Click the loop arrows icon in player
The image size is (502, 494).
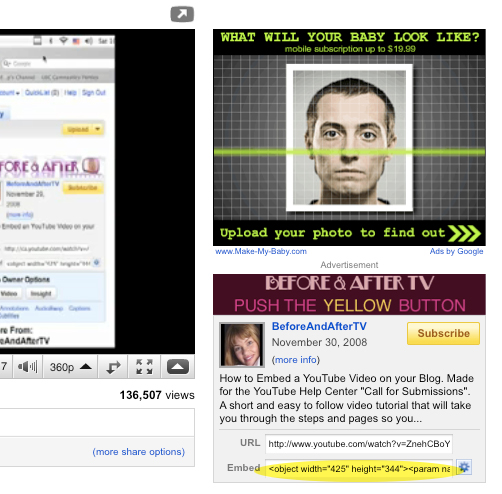[x=113, y=367]
